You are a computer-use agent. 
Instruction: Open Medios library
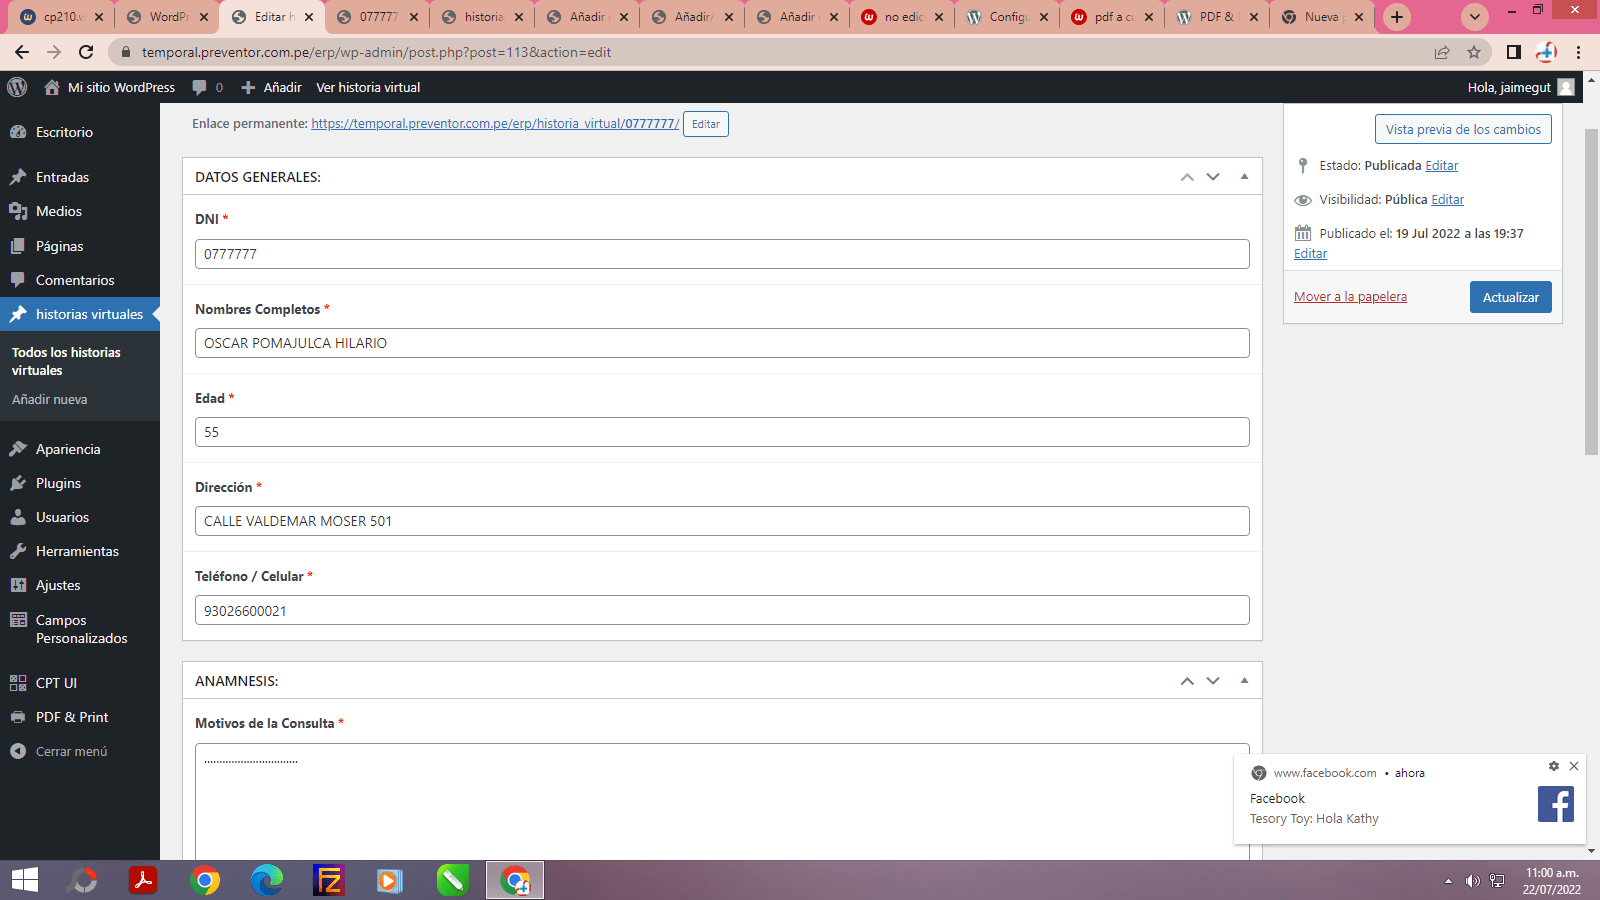[59, 211]
